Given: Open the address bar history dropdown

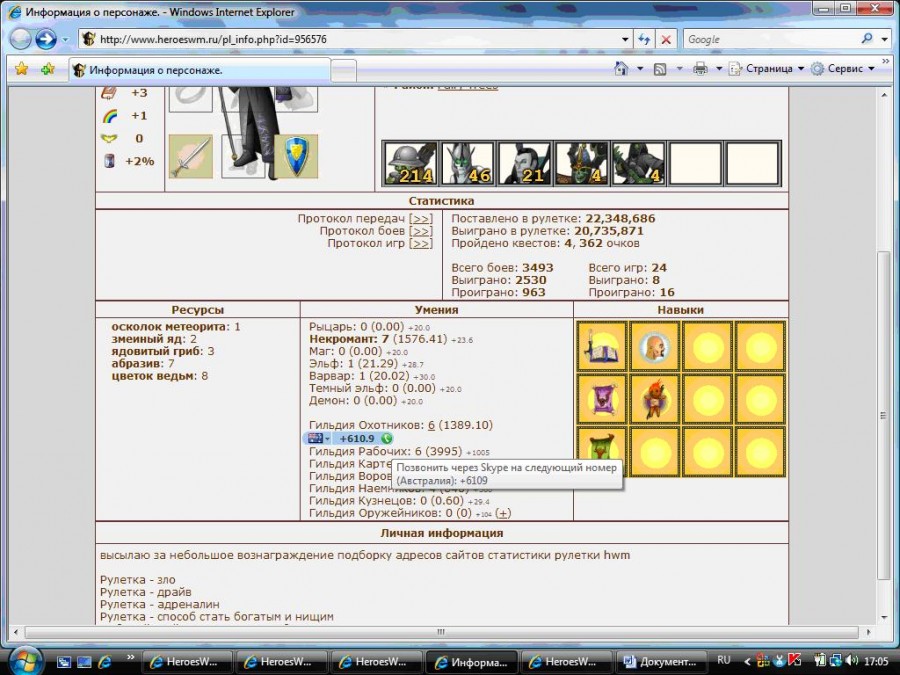Looking at the screenshot, I should tap(624, 40).
